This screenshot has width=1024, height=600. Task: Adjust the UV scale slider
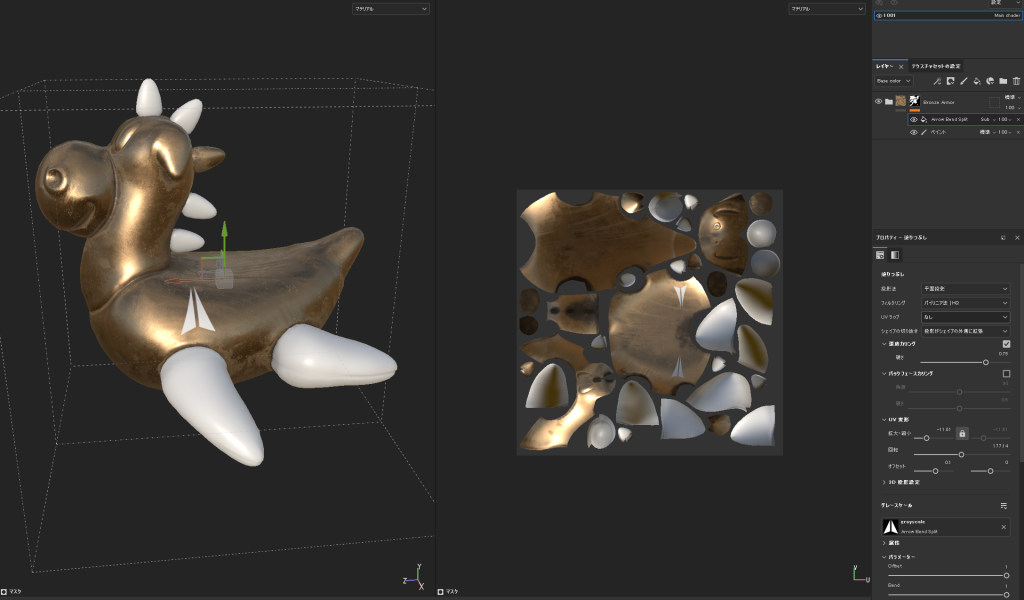(926, 438)
